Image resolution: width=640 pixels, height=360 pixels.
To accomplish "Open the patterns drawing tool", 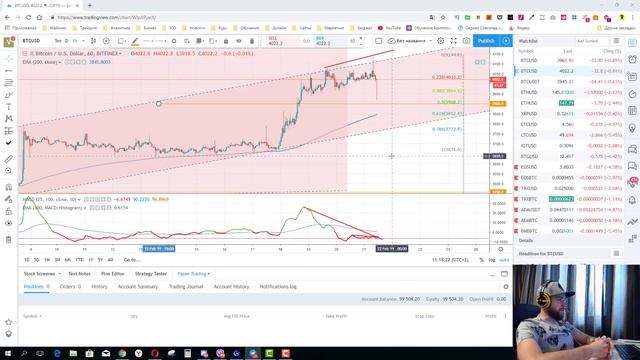I will pos(9,118).
